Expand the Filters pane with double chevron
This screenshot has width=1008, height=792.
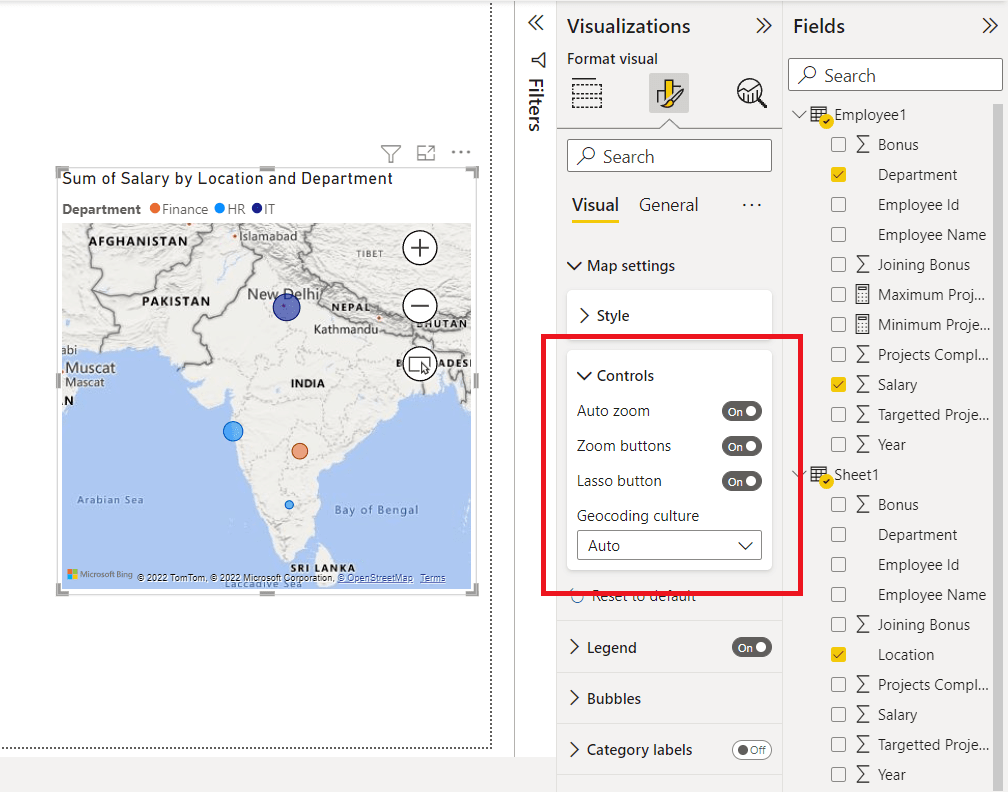(536, 24)
